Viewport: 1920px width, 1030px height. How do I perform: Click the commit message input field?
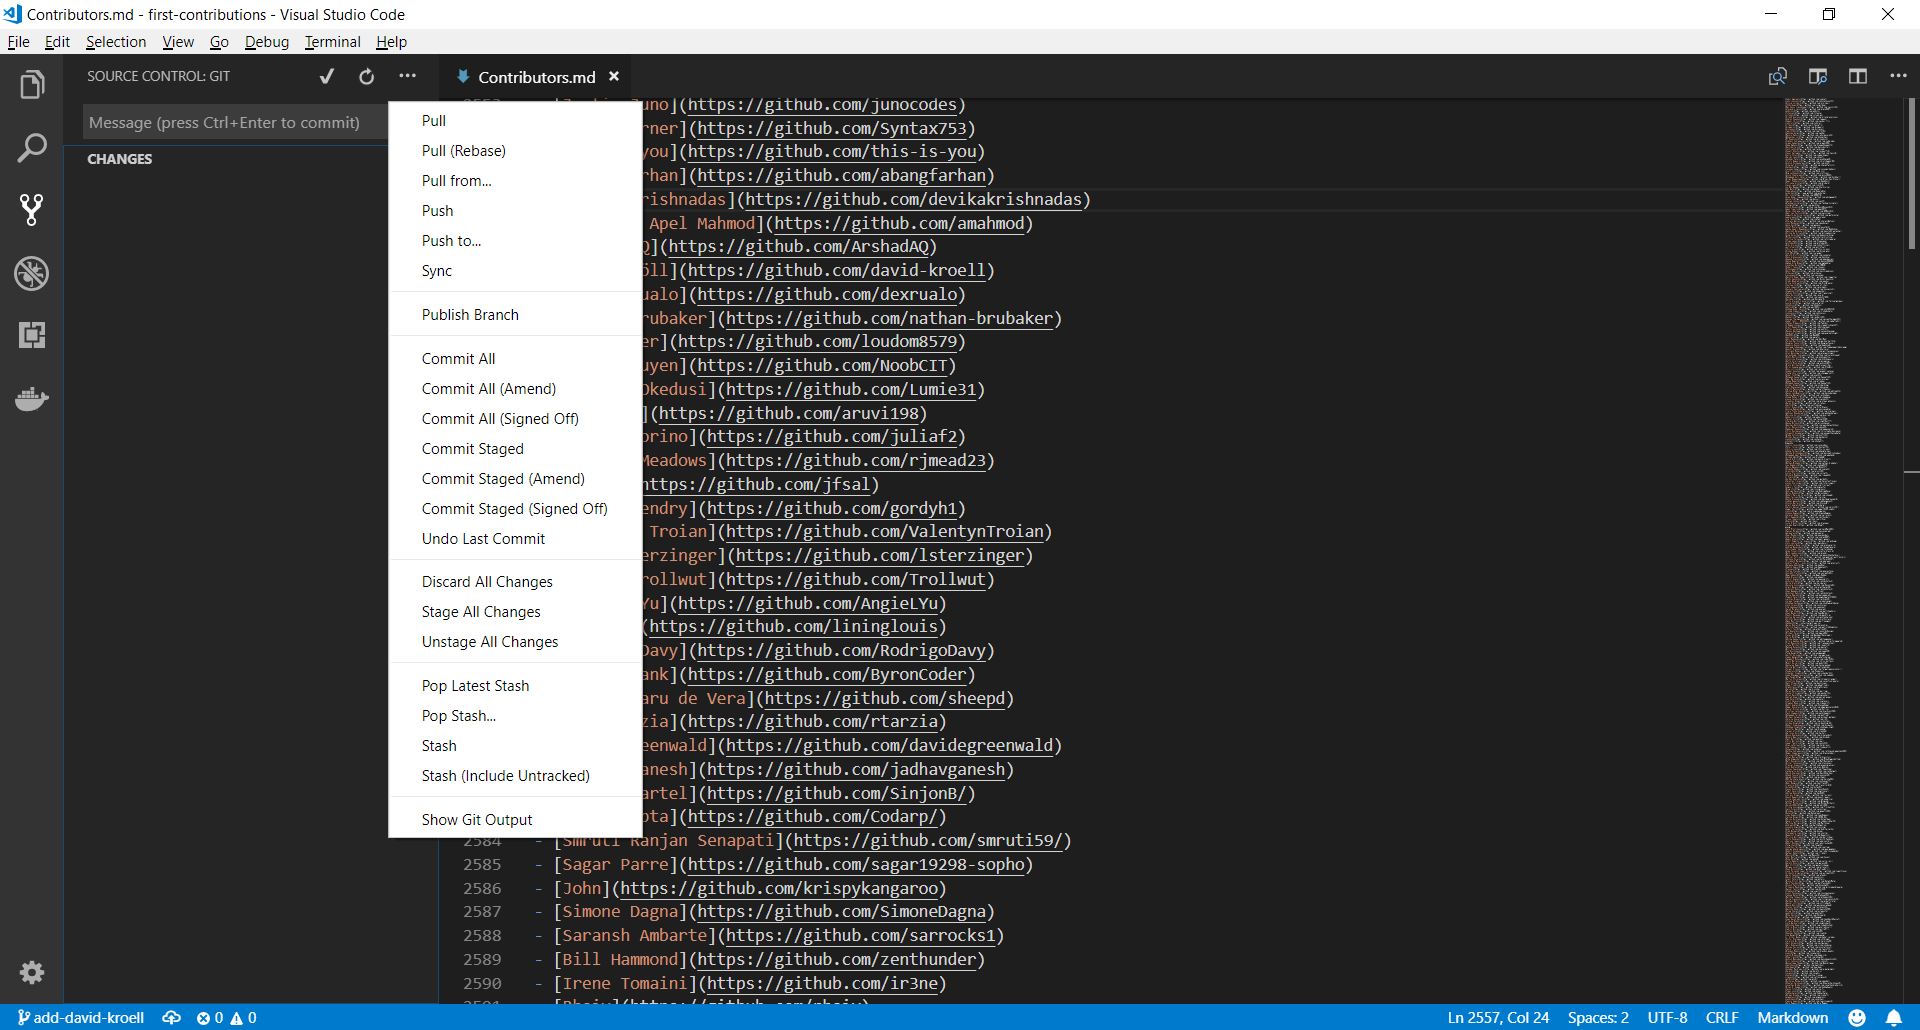click(x=235, y=122)
